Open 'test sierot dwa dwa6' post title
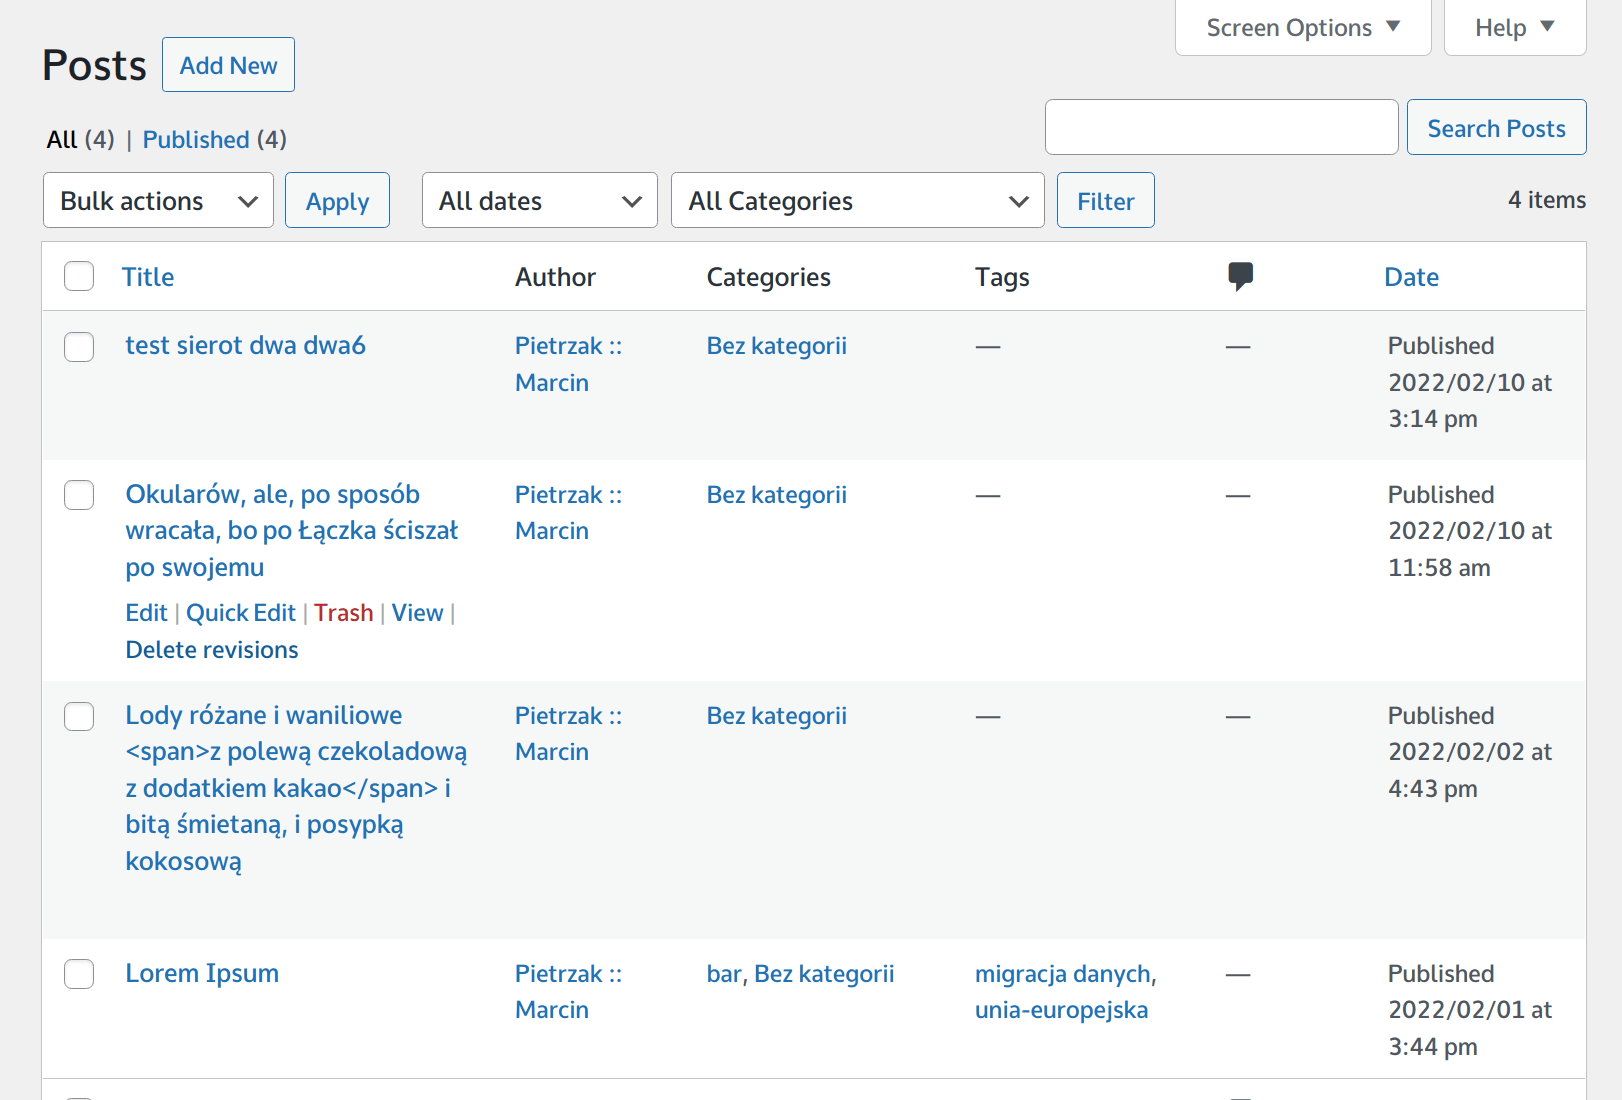This screenshot has width=1622, height=1100. [x=245, y=345]
